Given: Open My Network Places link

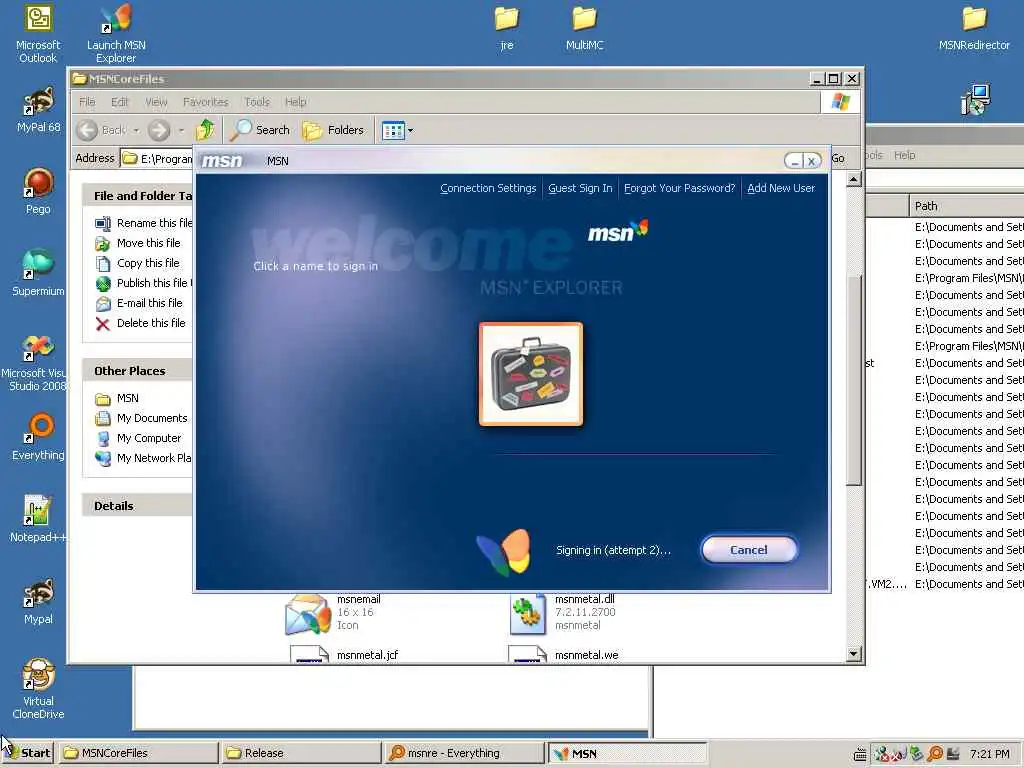Looking at the screenshot, I should (x=144, y=458).
